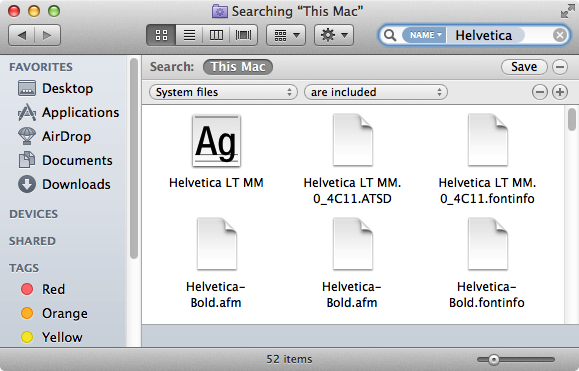This screenshot has width=579, height=371.
Task: Click the magnifying glass search icon
Action: coord(390,35)
